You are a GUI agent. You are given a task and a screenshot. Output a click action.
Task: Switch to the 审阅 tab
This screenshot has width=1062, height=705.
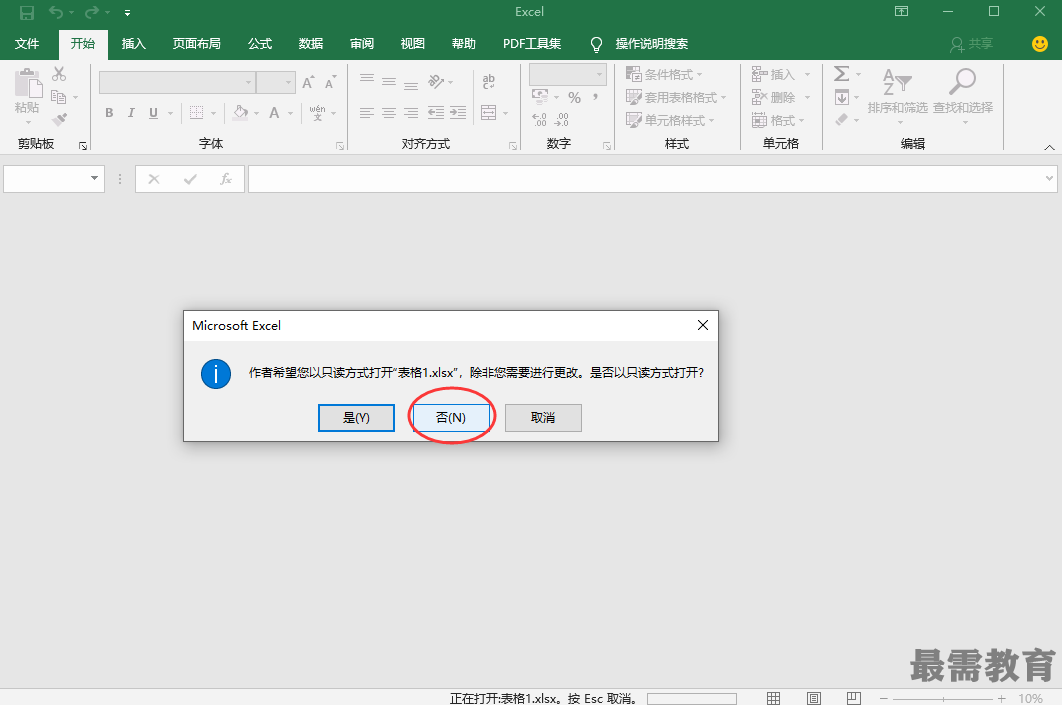tap(362, 44)
